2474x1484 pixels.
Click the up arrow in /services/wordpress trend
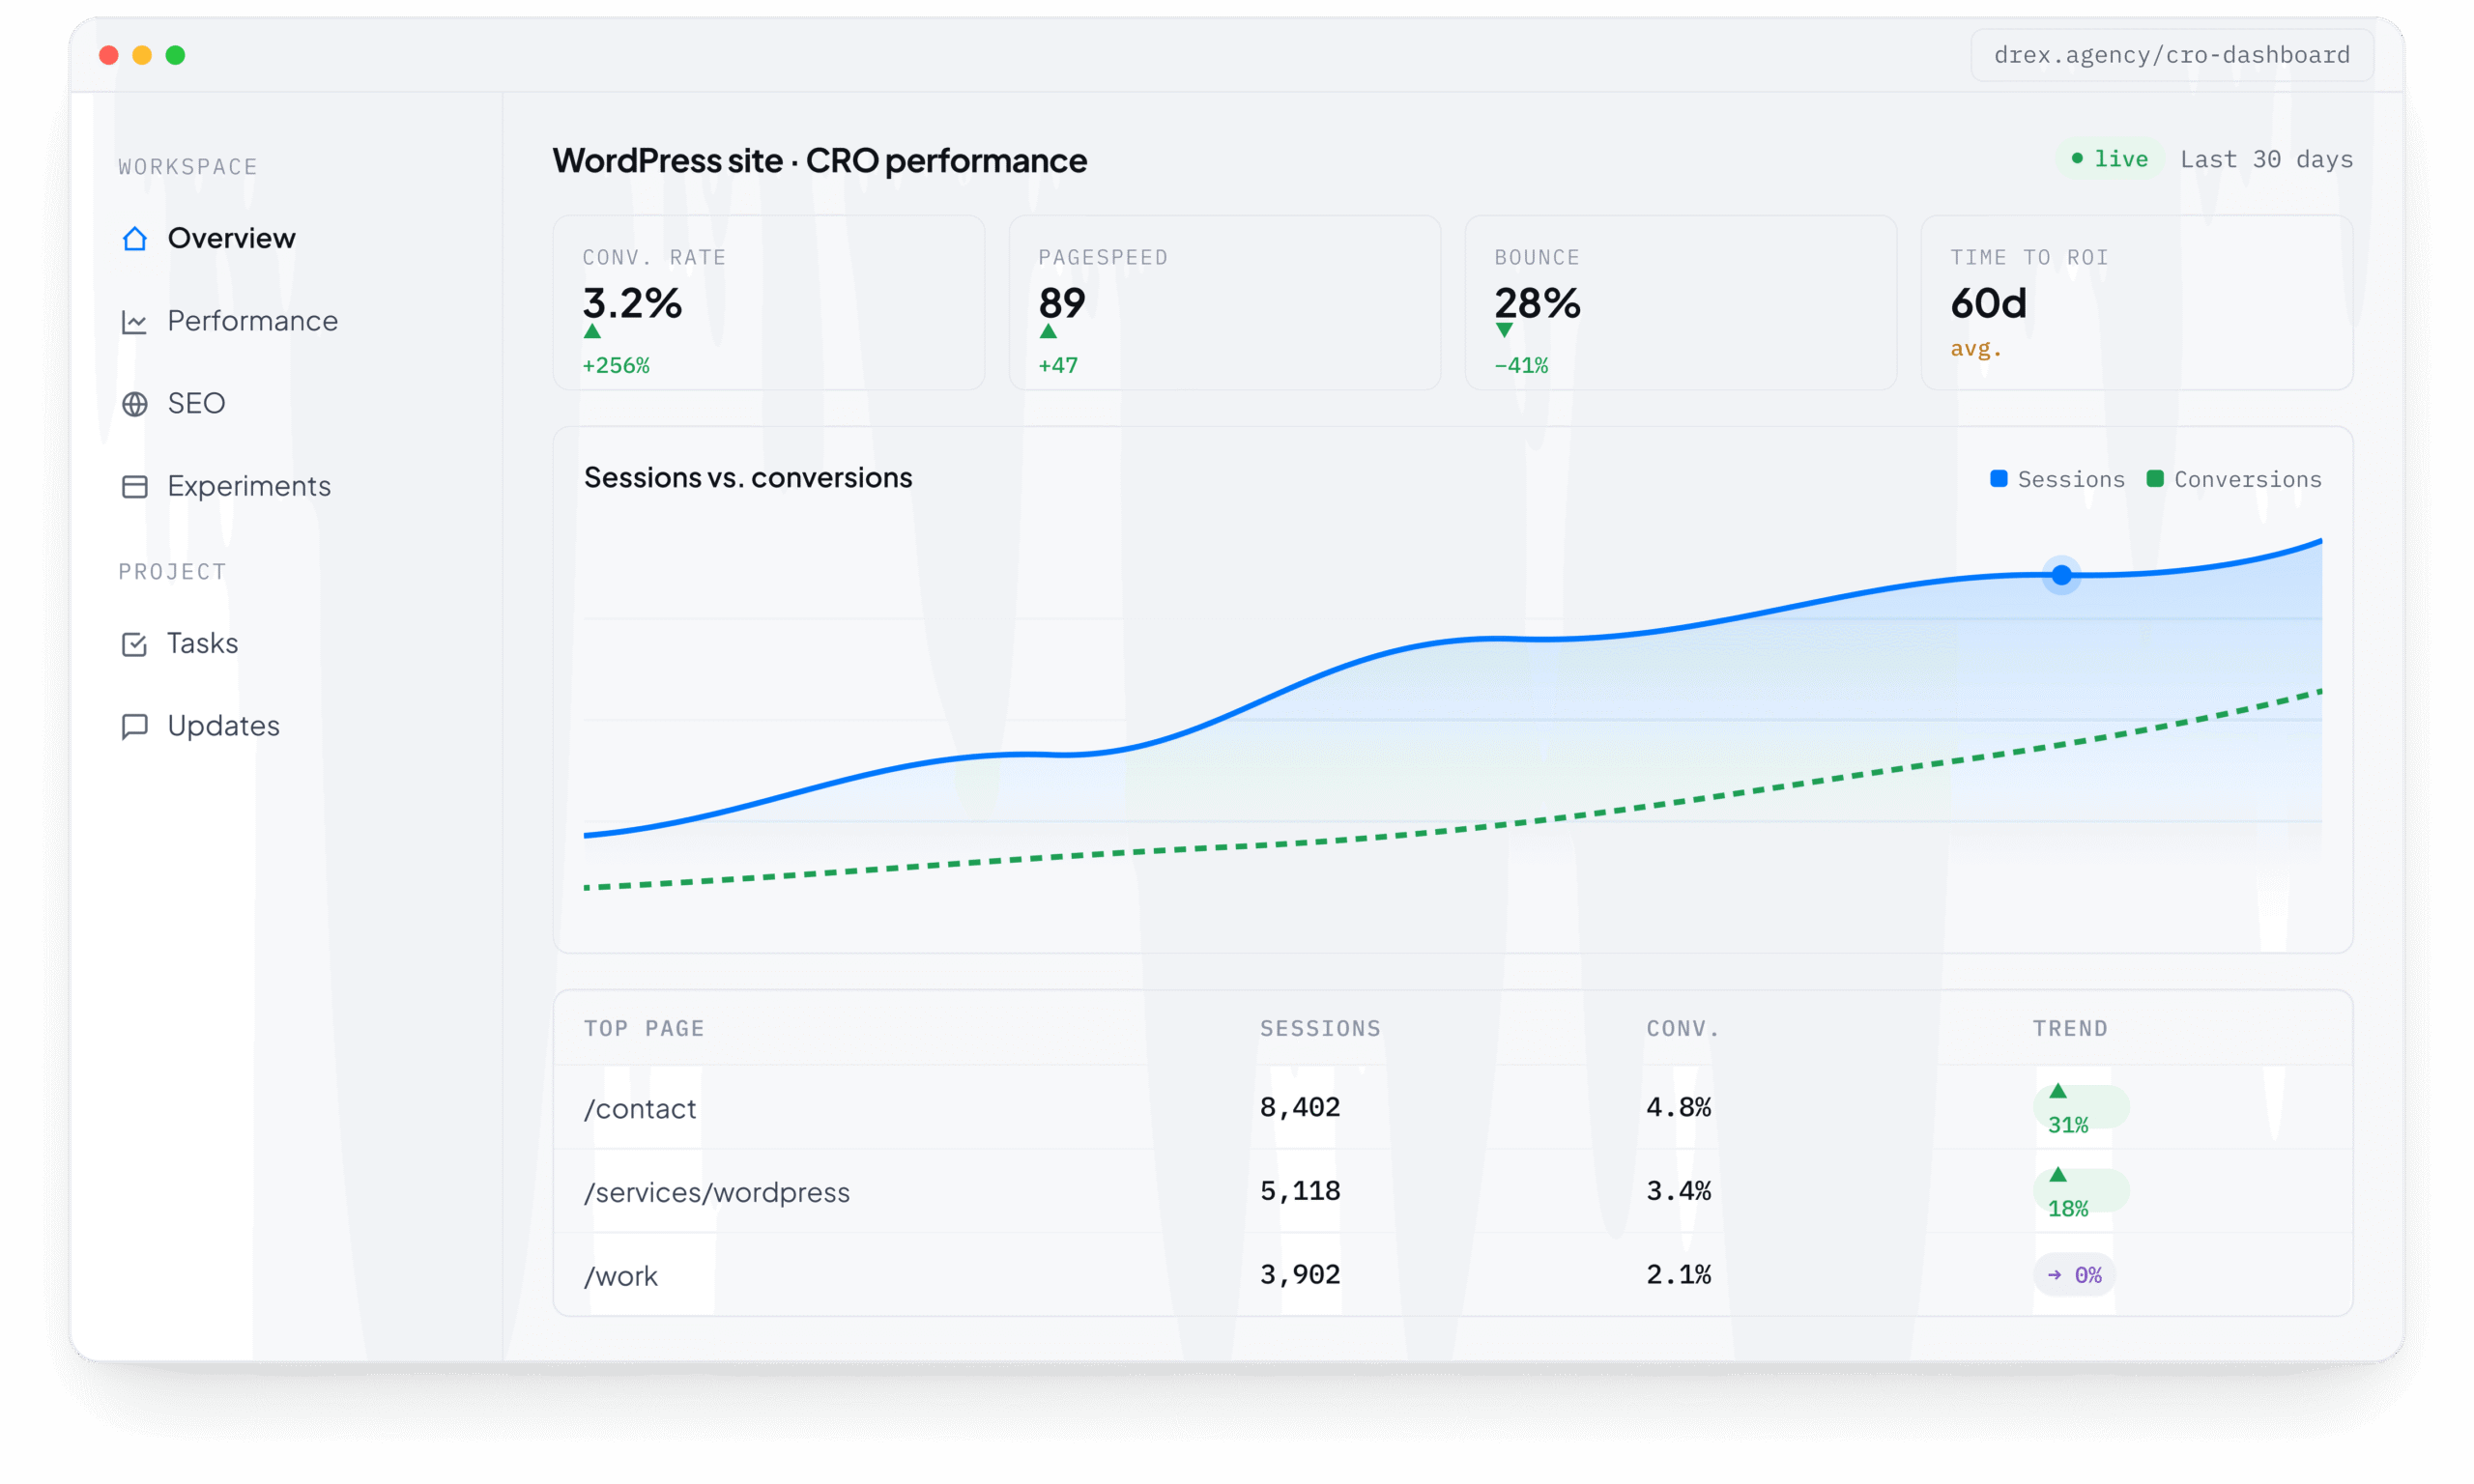click(2058, 1175)
